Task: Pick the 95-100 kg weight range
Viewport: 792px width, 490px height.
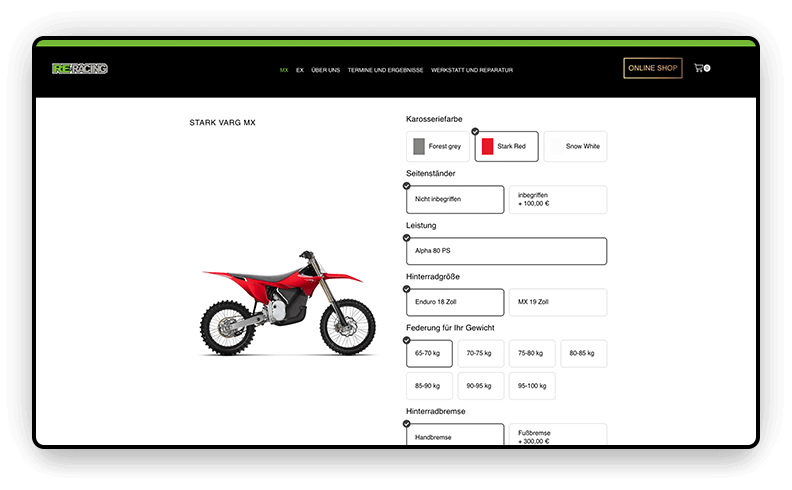Action: coord(532,386)
